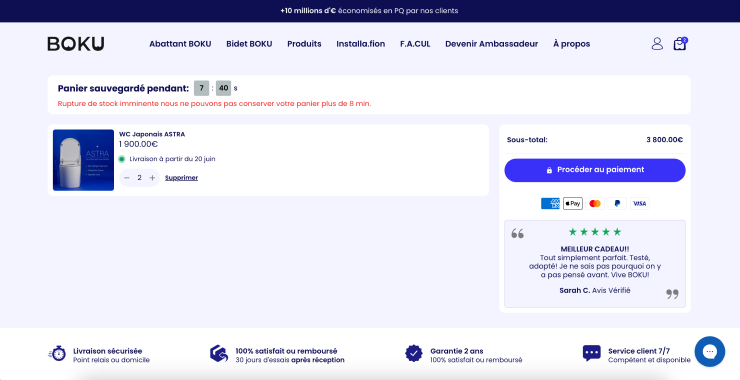Click the 3 800.00€ subtotal amount

pos(664,140)
